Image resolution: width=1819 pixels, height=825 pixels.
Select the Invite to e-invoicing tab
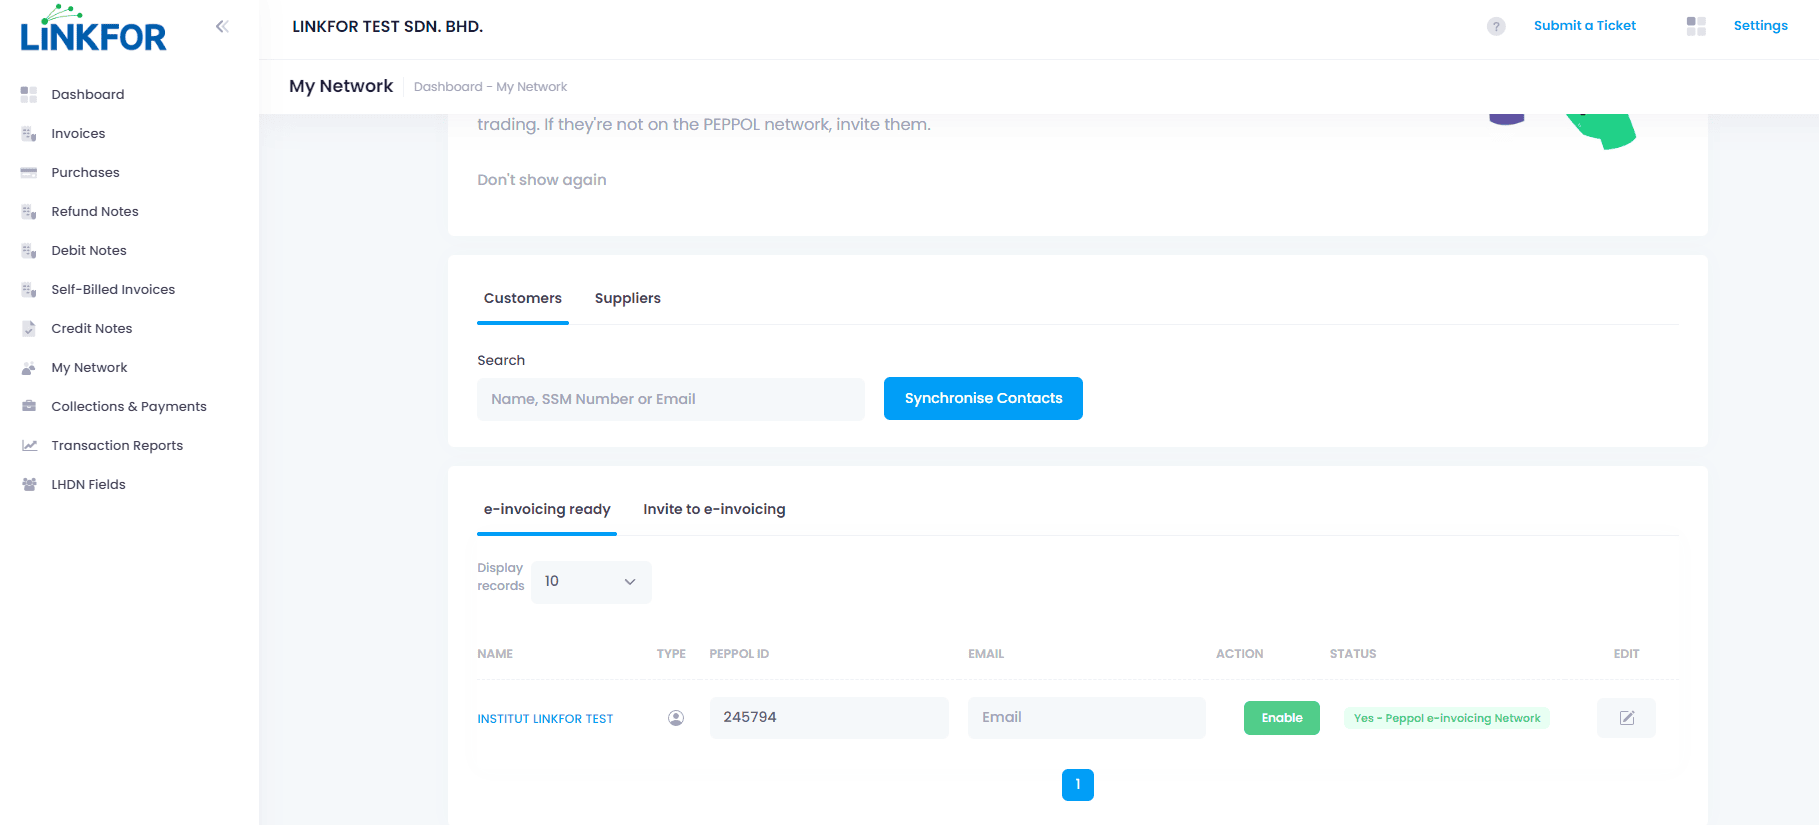[714, 509]
